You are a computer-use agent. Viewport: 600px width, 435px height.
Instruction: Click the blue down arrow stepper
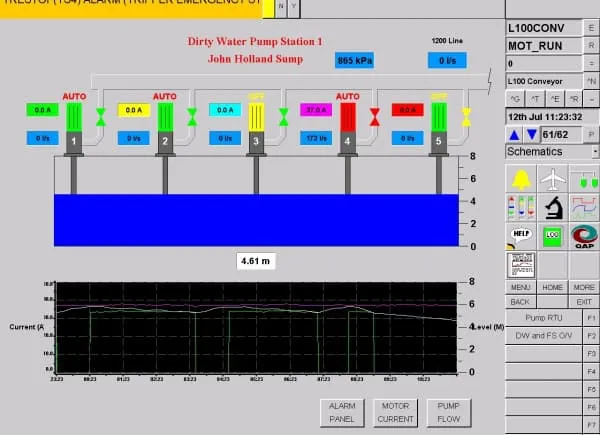click(x=531, y=134)
